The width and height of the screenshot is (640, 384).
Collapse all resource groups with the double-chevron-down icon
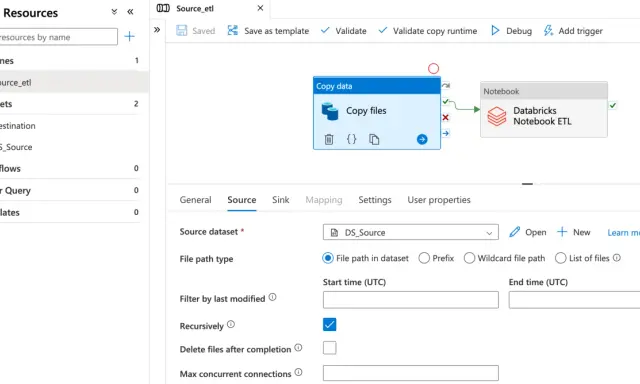[114, 12]
